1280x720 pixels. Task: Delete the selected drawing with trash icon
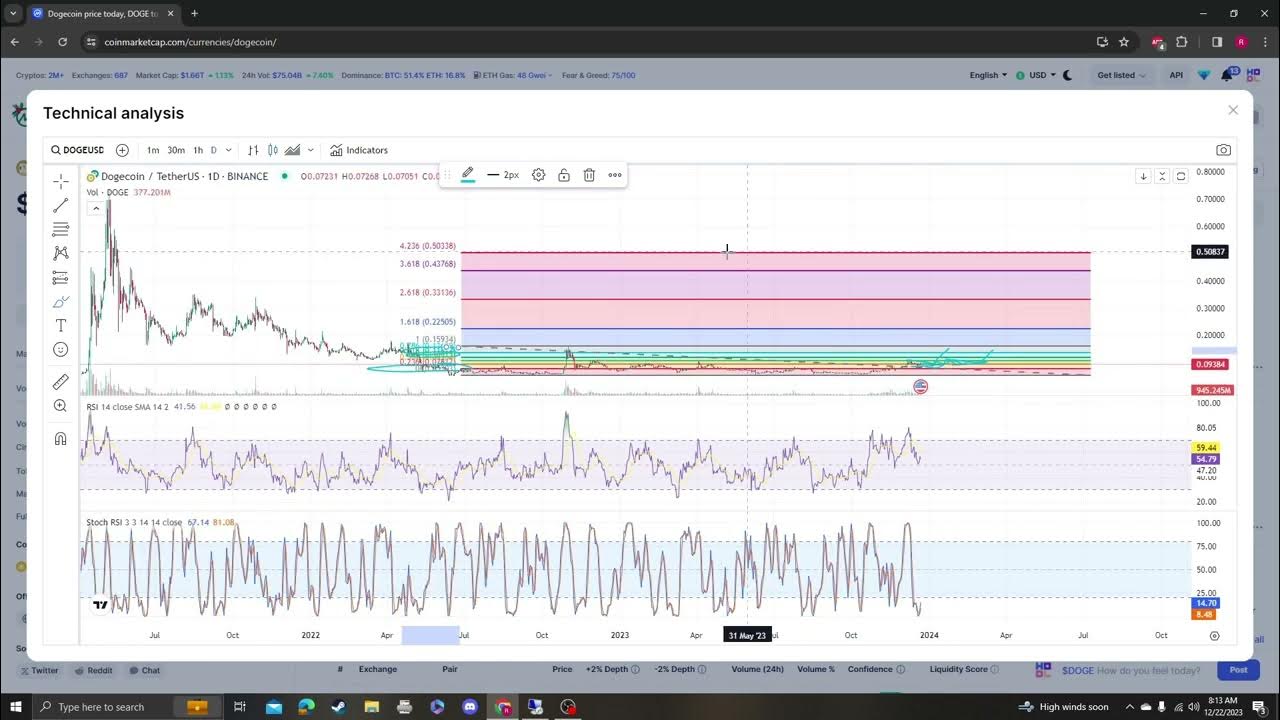(x=589, y=175)
